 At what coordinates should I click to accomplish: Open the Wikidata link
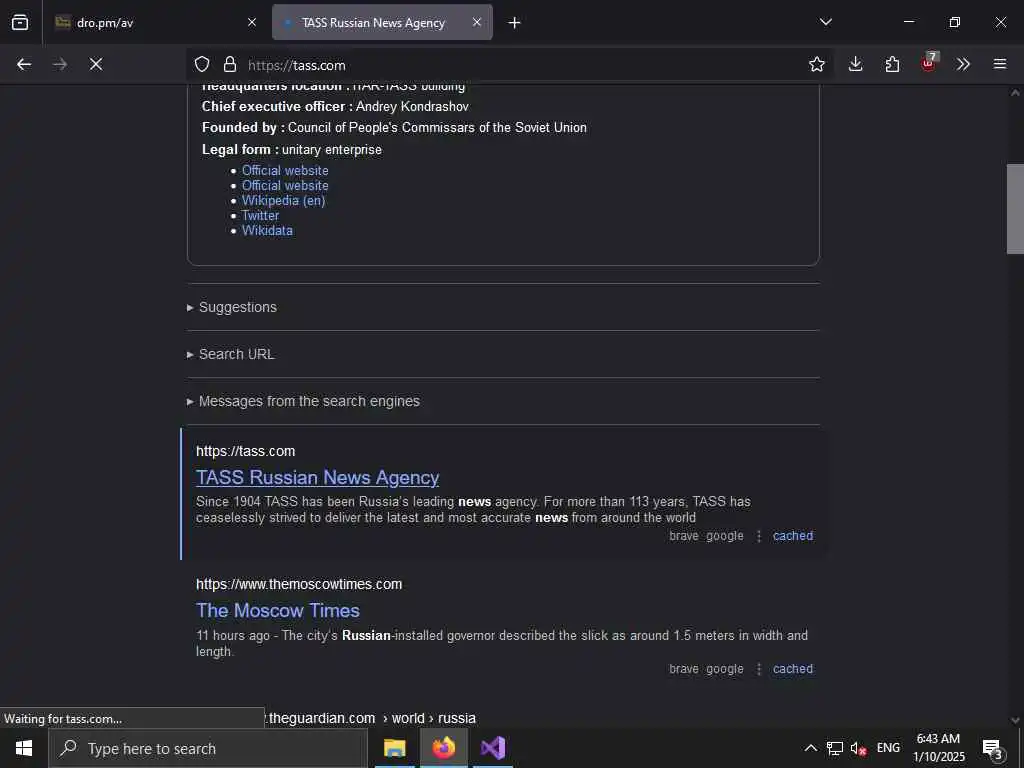[x=267, y=231]
